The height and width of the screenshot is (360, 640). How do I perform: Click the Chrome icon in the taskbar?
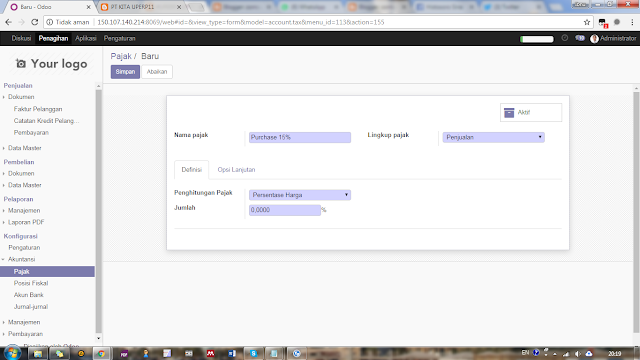(101, 353)
